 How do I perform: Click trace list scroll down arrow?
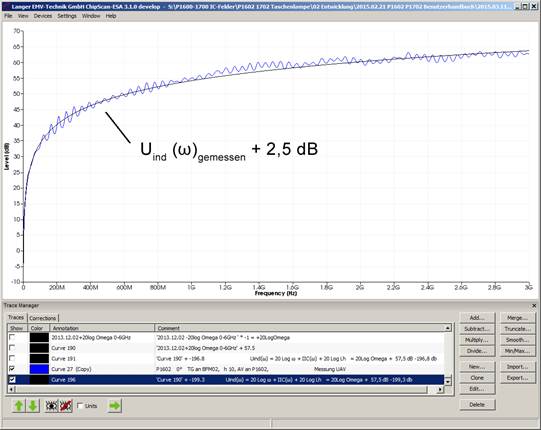pos(447,382)
